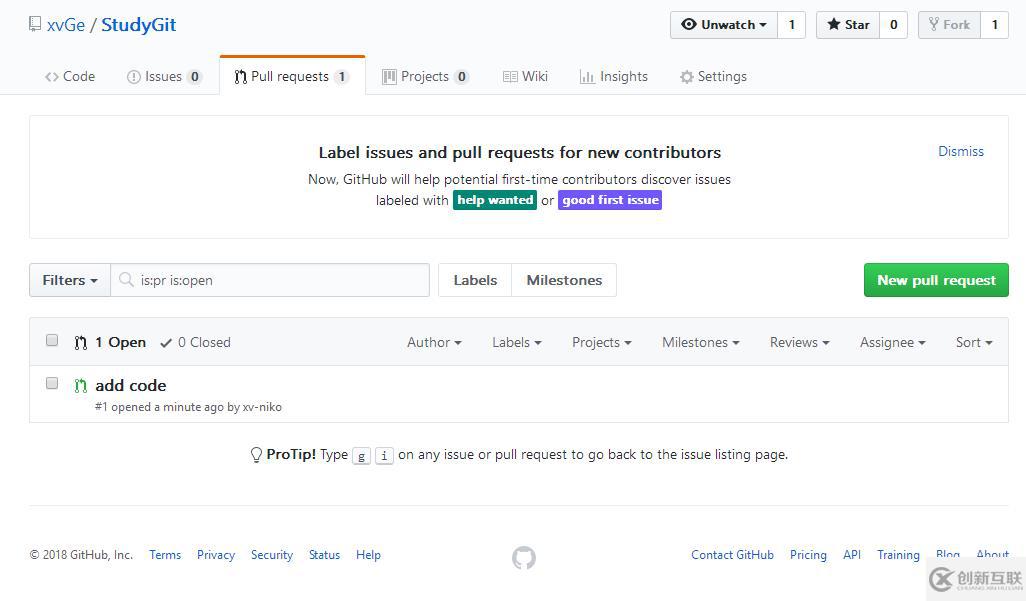Expand the Author filter dropdown
This screenshot has width=1026, height=601.
point(434,342)
